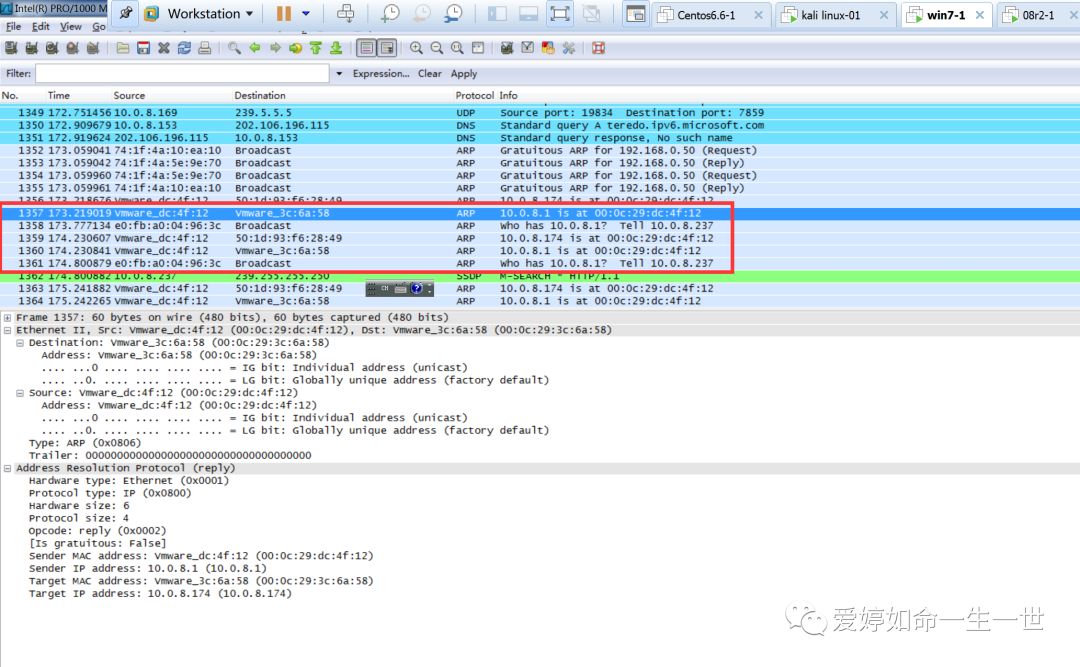
Task: Zoom out packet text icon
Action: tap(437, 48)
